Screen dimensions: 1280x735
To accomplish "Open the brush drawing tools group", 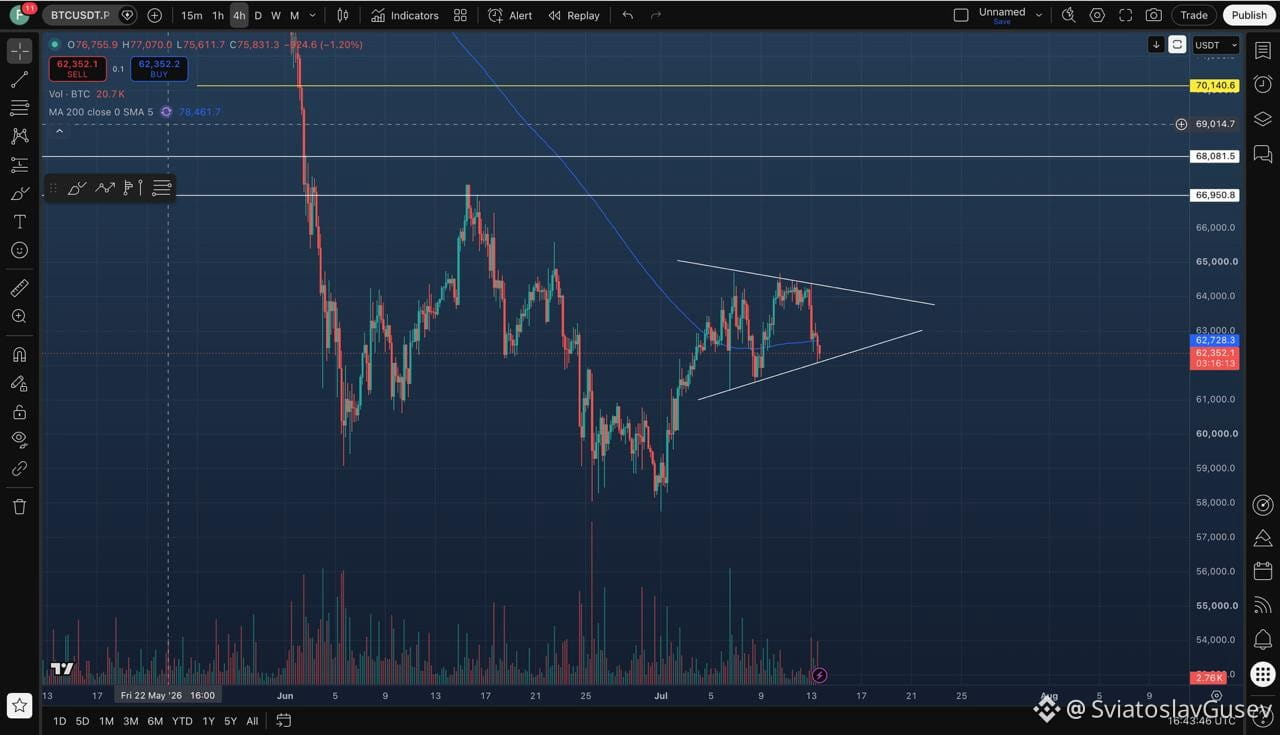I will click(x=19, y=193).
